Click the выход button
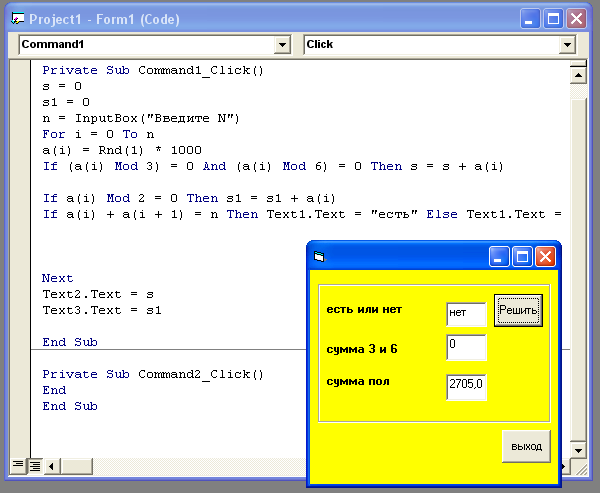 click(527, 446)
